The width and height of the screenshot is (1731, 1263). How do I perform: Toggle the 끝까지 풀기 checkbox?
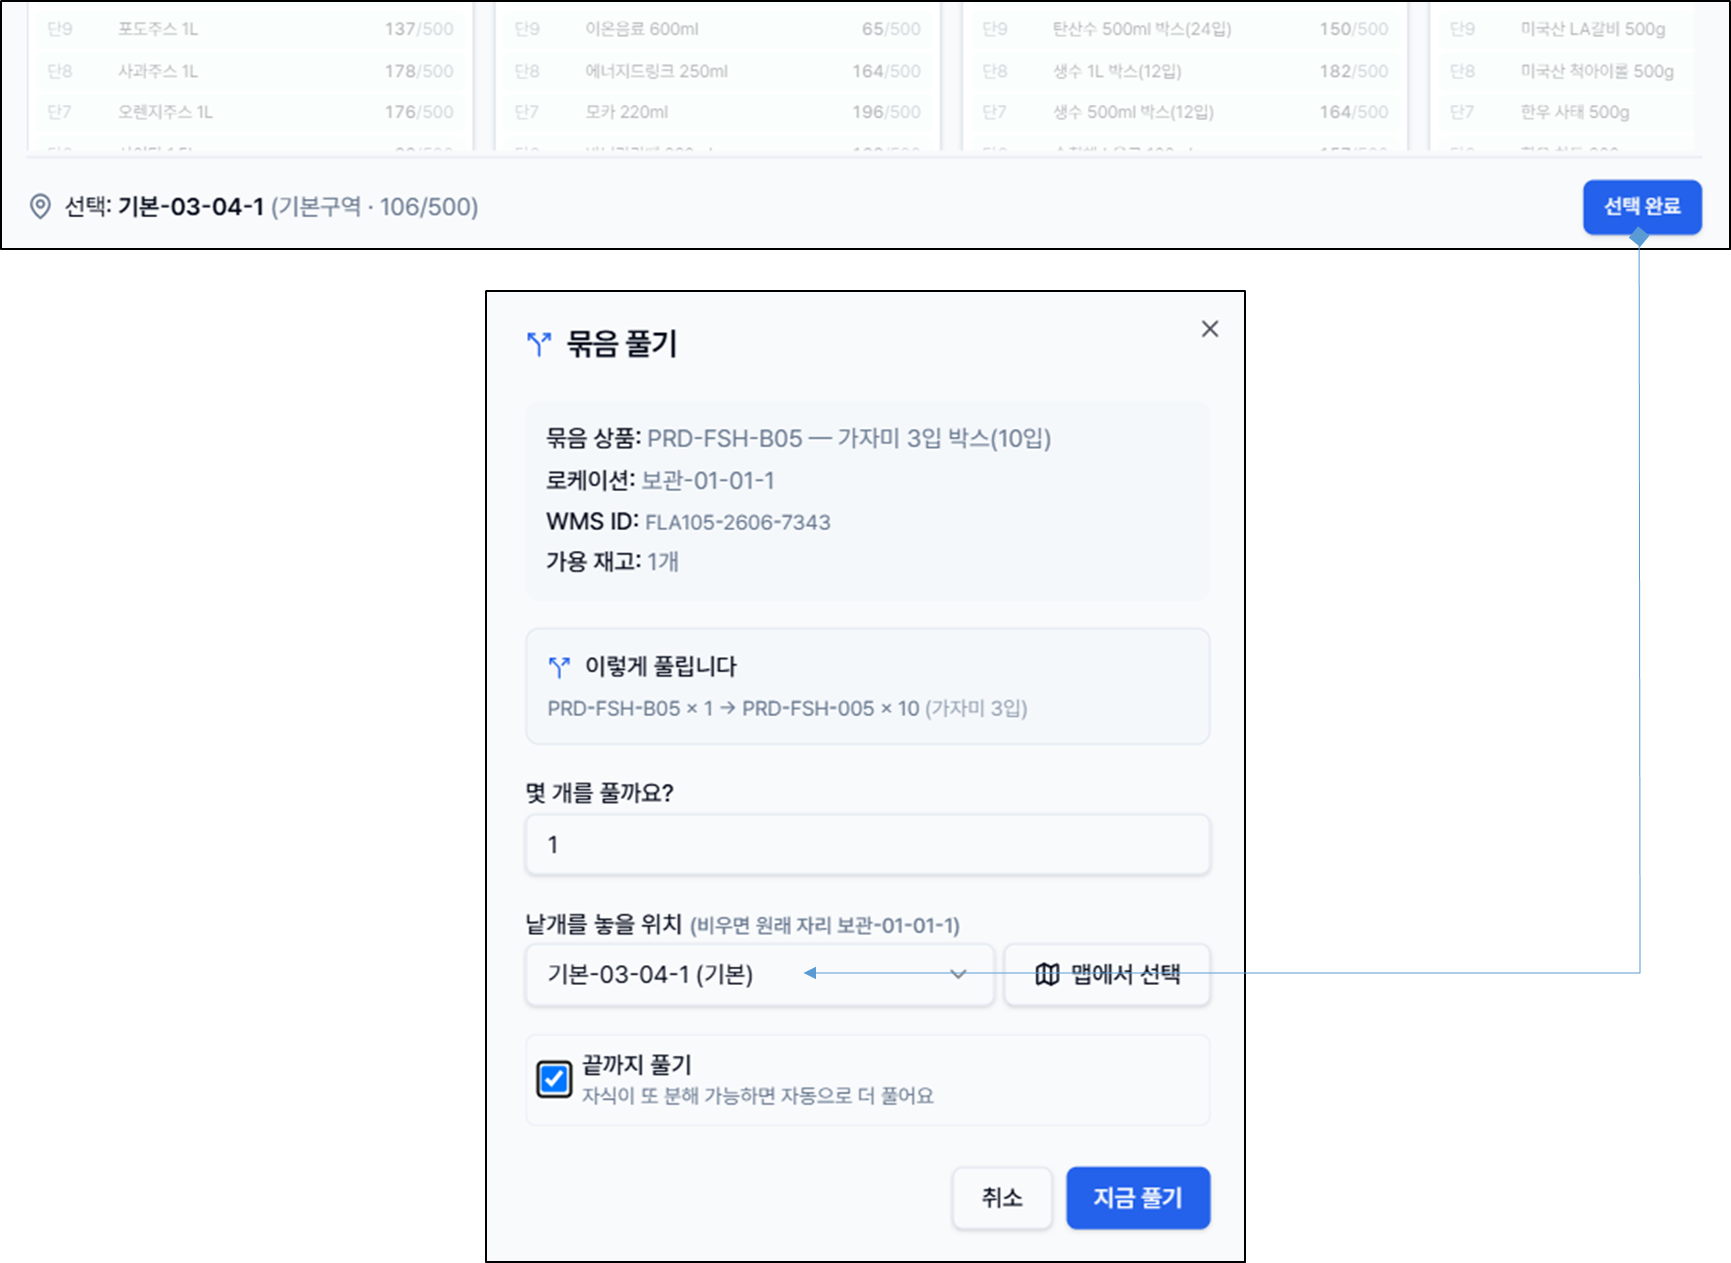tap(554, 1079)
